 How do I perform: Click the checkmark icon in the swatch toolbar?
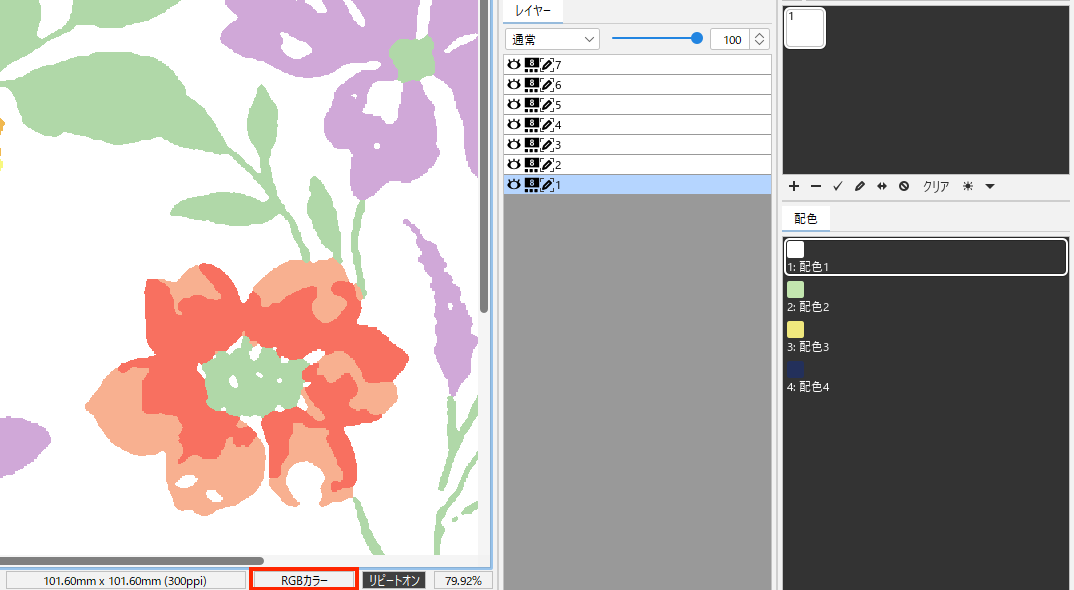pos(838,186)
